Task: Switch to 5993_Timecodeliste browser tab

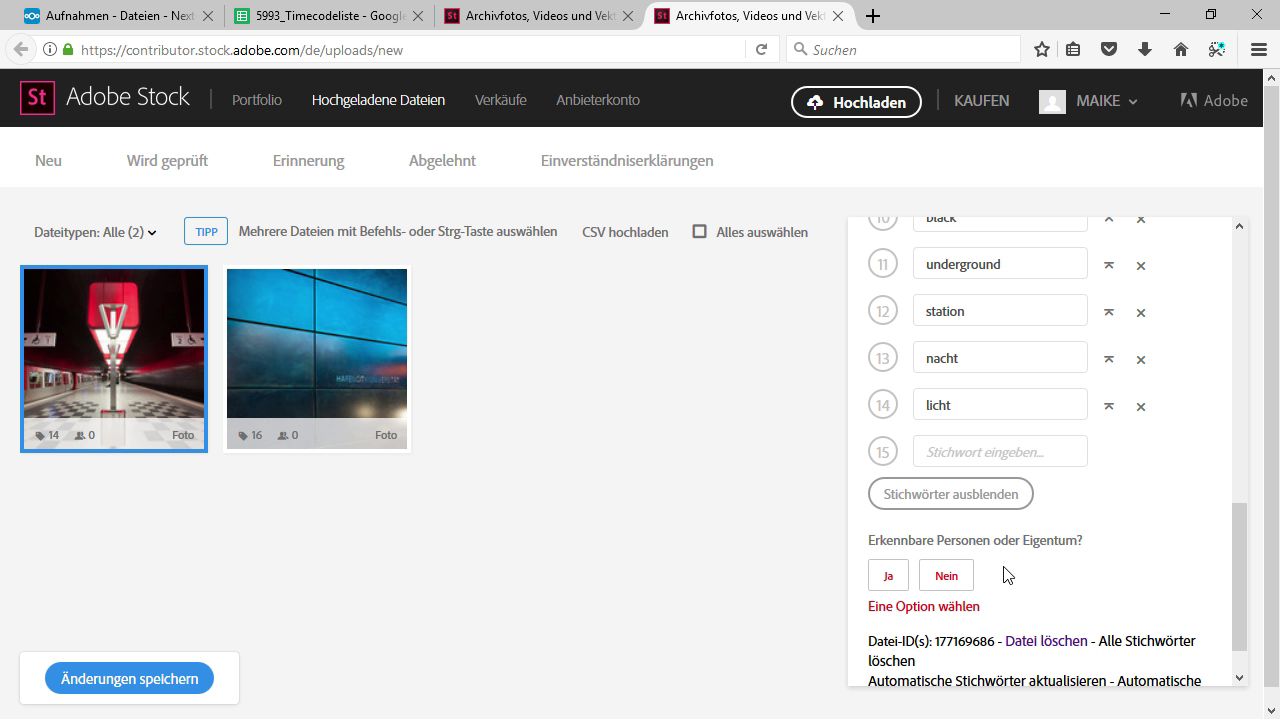Action: point(330,16)
